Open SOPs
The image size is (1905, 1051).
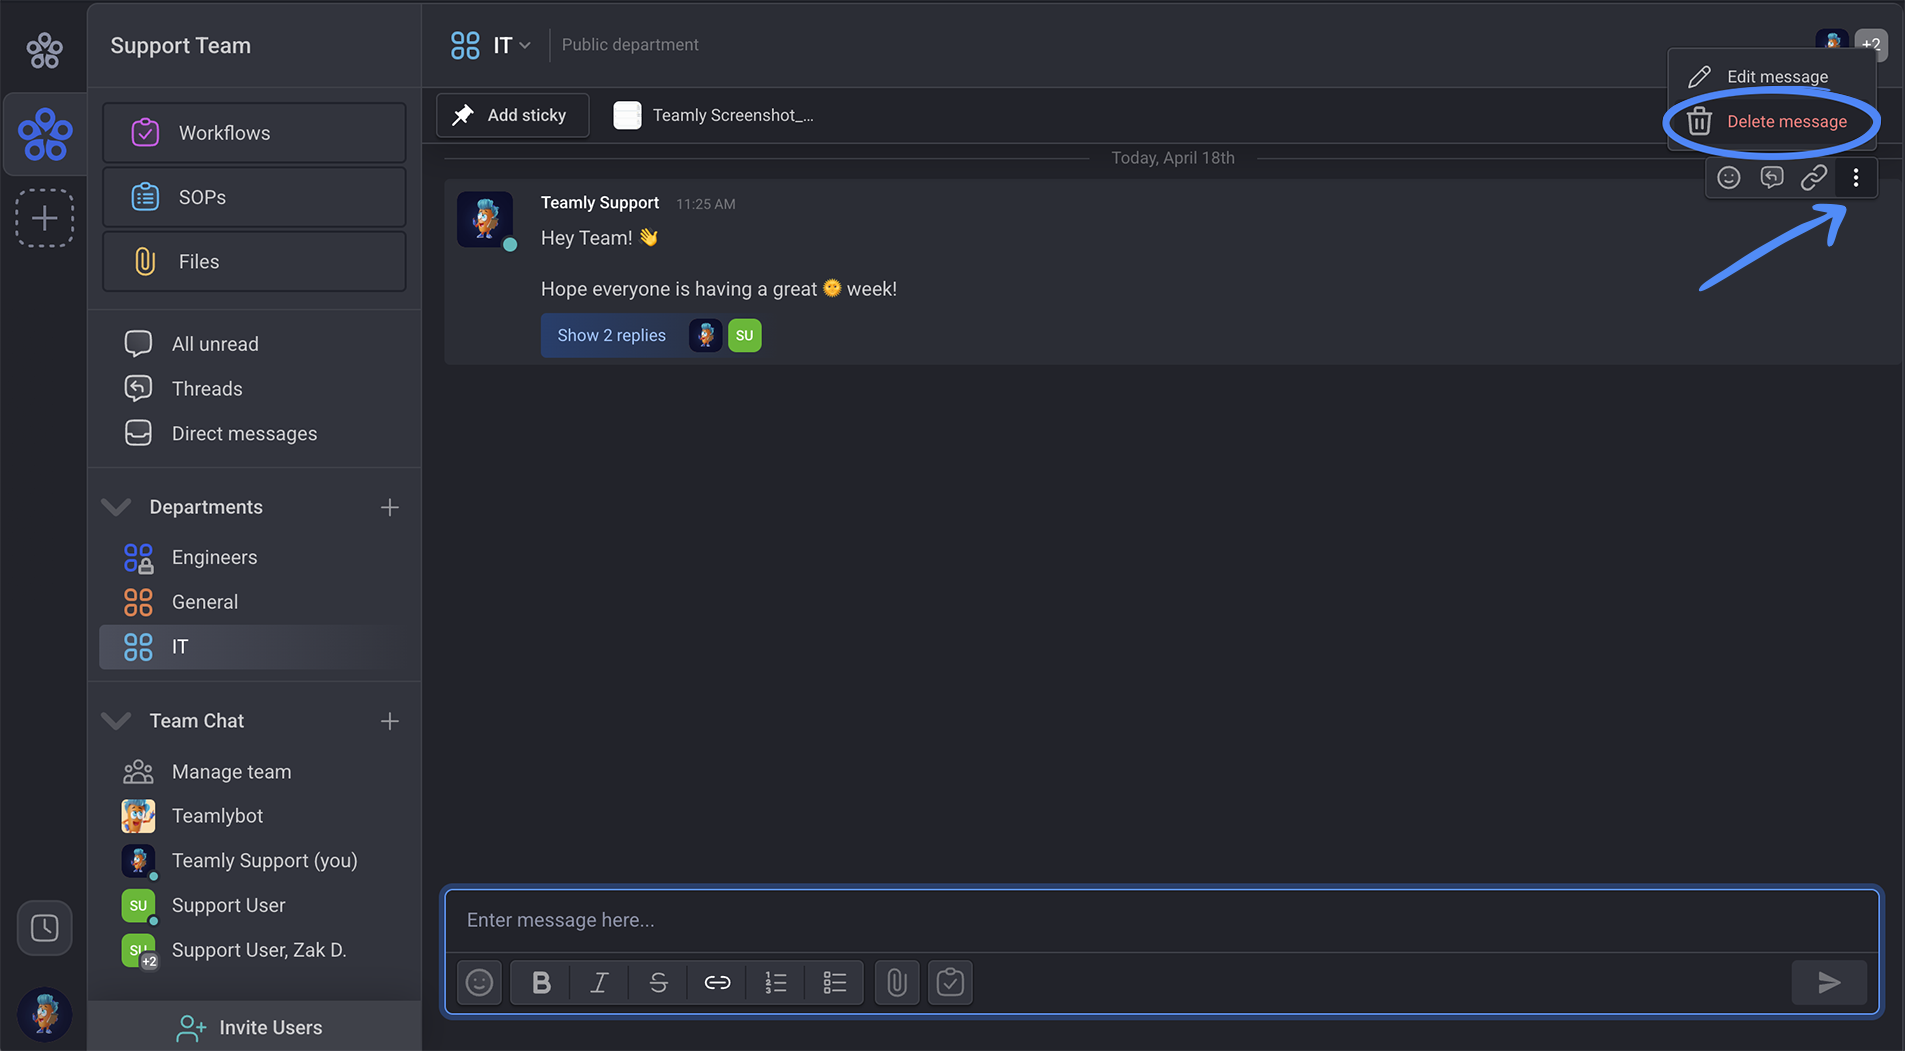[x=254, y=197]
